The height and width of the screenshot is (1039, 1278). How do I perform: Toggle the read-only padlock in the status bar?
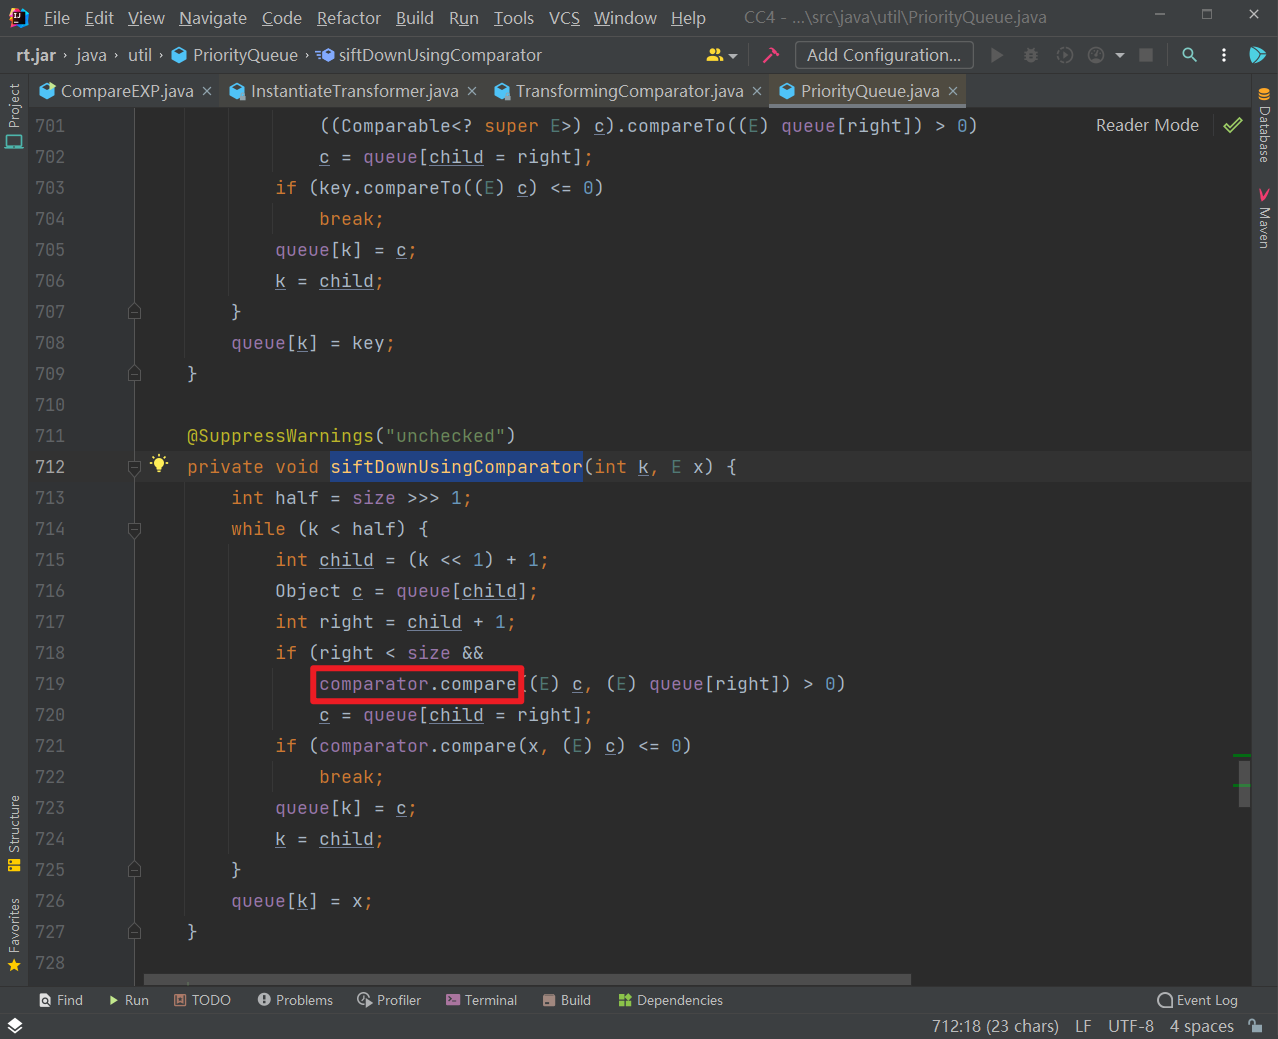[x=1255, y=1025]
